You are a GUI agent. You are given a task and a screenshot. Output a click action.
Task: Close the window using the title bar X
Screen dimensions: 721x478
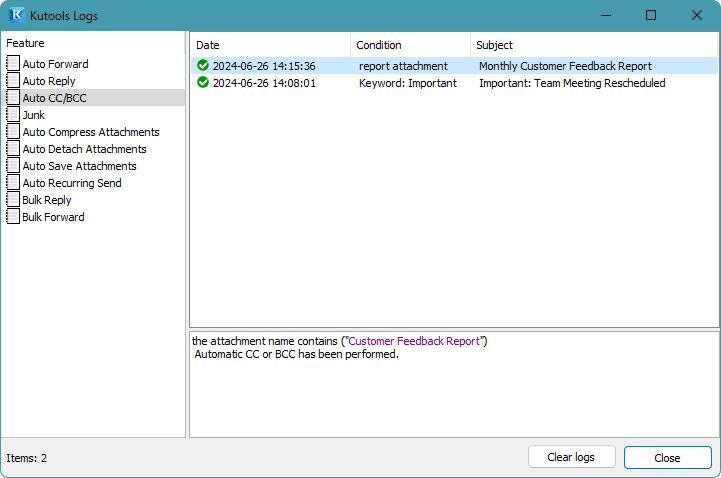(x=697, y=15)
